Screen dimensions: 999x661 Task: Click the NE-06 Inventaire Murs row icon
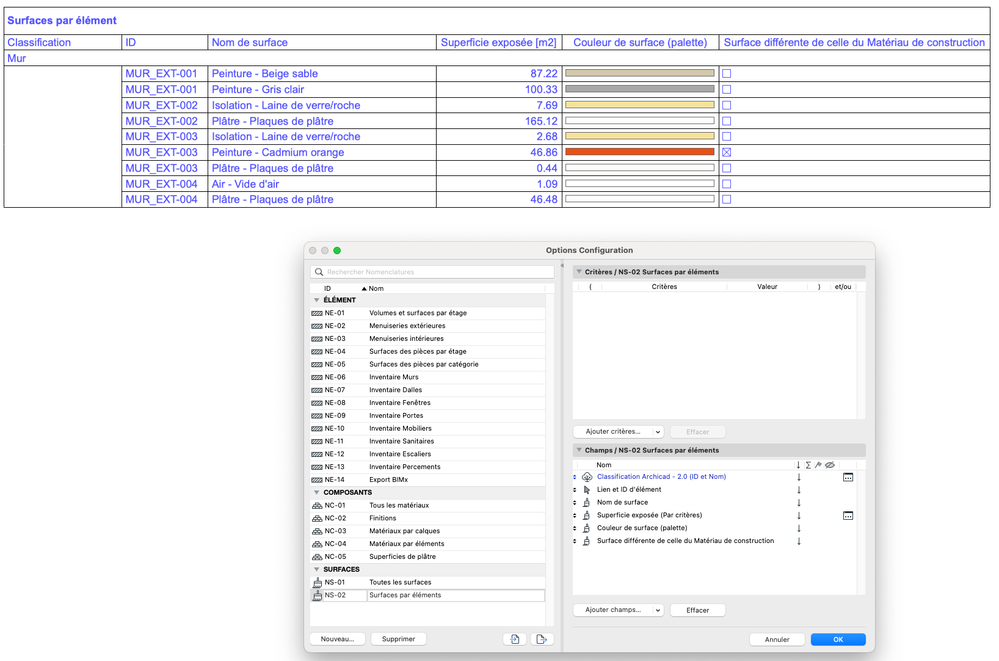pyautogui.click(x=317, y=377)
